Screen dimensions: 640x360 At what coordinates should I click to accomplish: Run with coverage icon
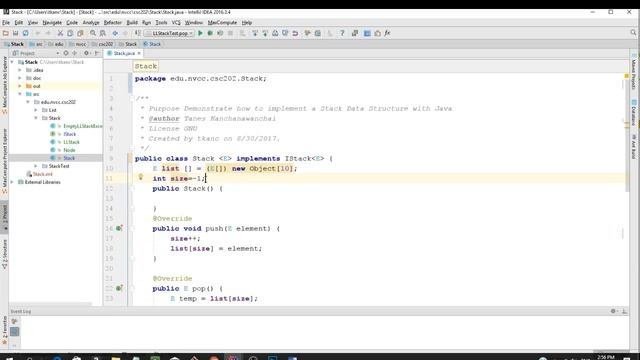(220, 33)
